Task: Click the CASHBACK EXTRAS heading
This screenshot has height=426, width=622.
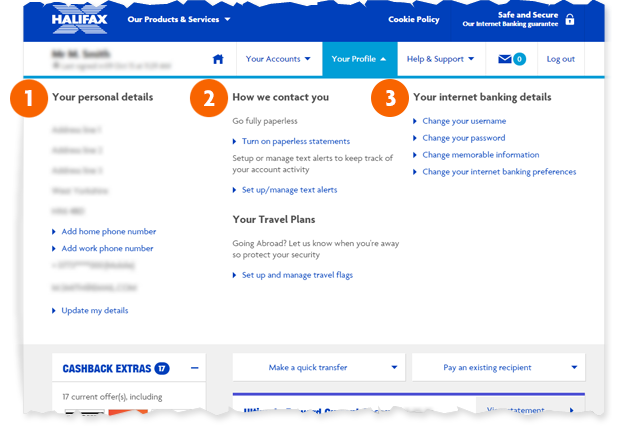Action: [107, 368]
